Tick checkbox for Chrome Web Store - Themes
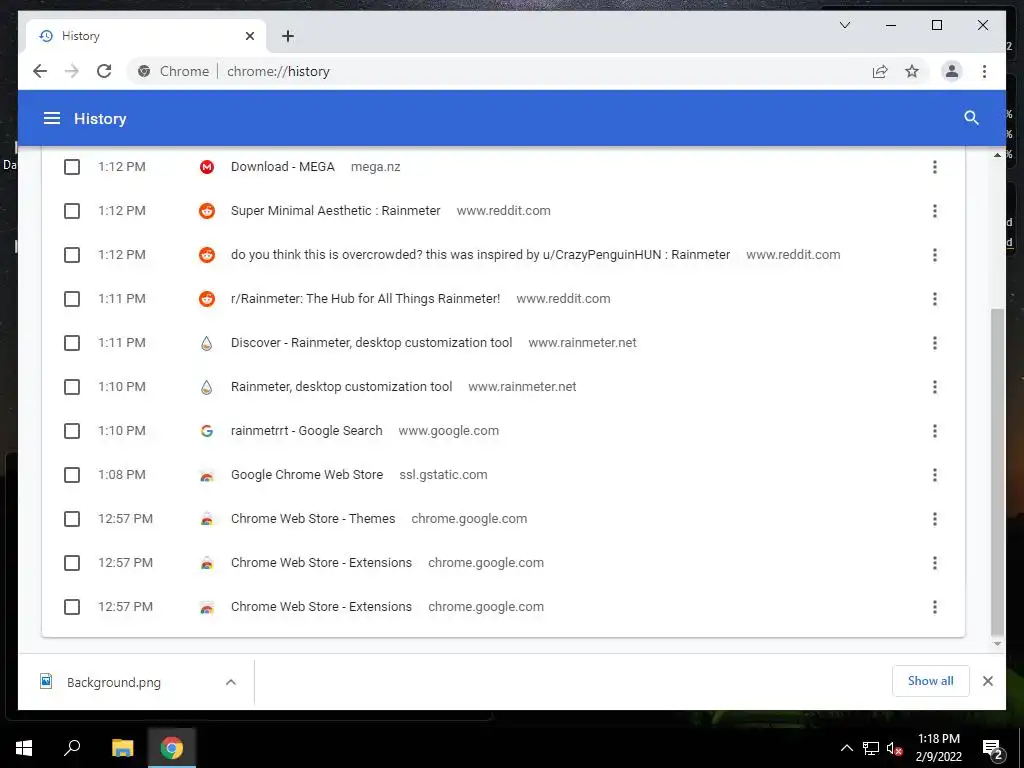 click(x=72, y=519)
